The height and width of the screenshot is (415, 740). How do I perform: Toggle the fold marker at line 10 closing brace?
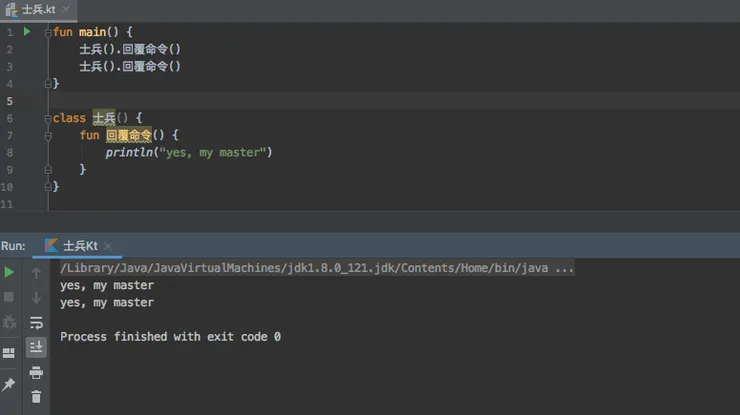48,187
